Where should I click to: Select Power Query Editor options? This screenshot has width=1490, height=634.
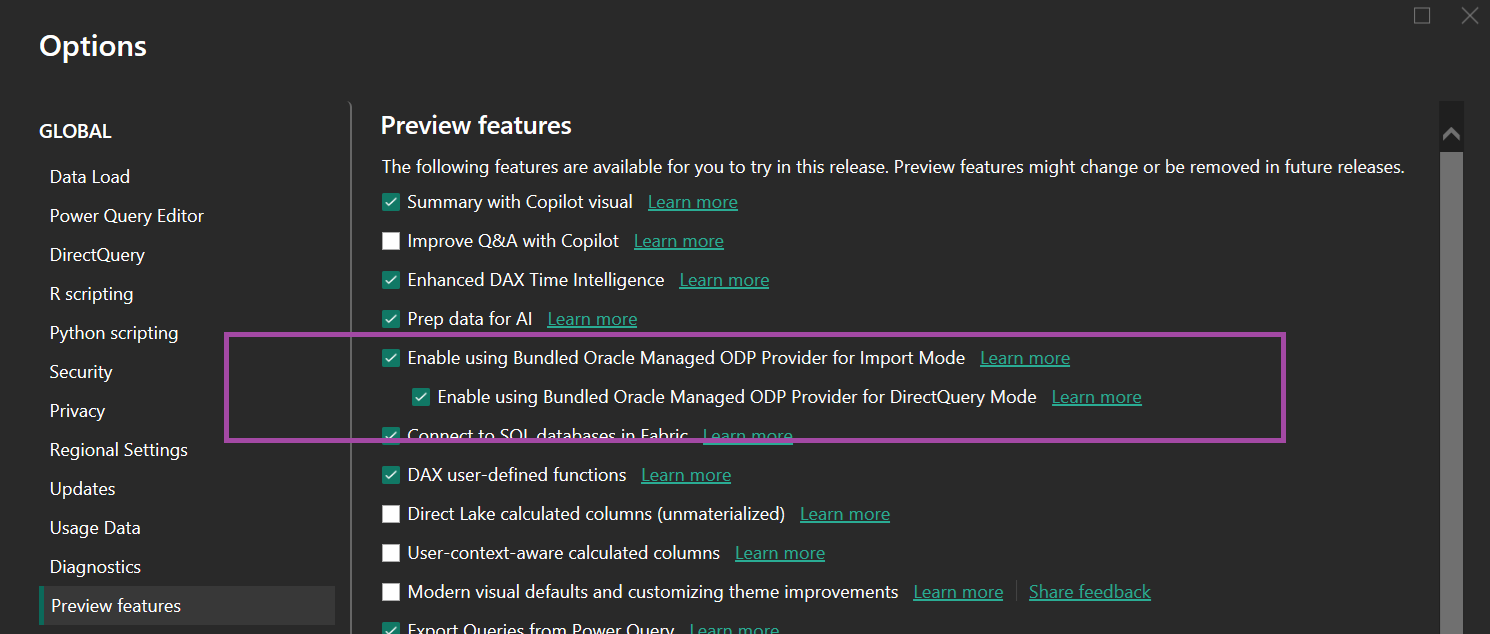127,216
